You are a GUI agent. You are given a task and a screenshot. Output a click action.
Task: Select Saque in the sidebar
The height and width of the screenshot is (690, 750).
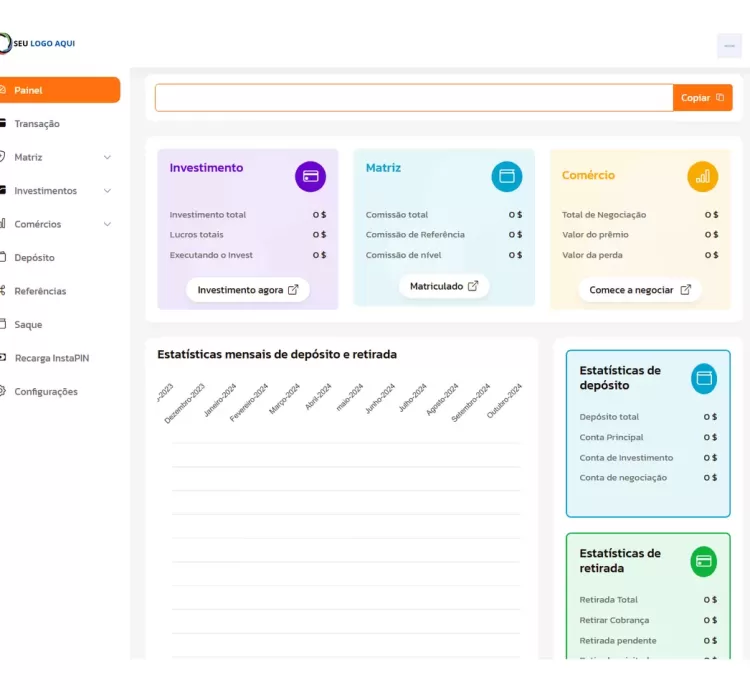pyautogui.click(x=28, y=325)
